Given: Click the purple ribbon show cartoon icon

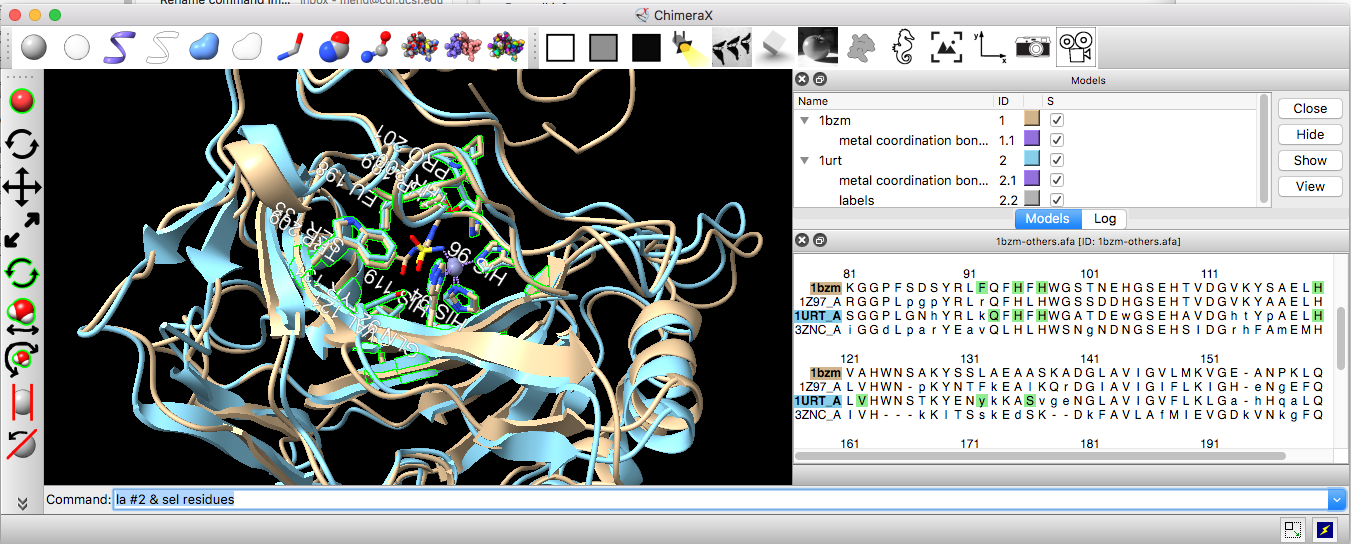Looking at the screenshot, I should pyautogui.click(x=121, y=47).
